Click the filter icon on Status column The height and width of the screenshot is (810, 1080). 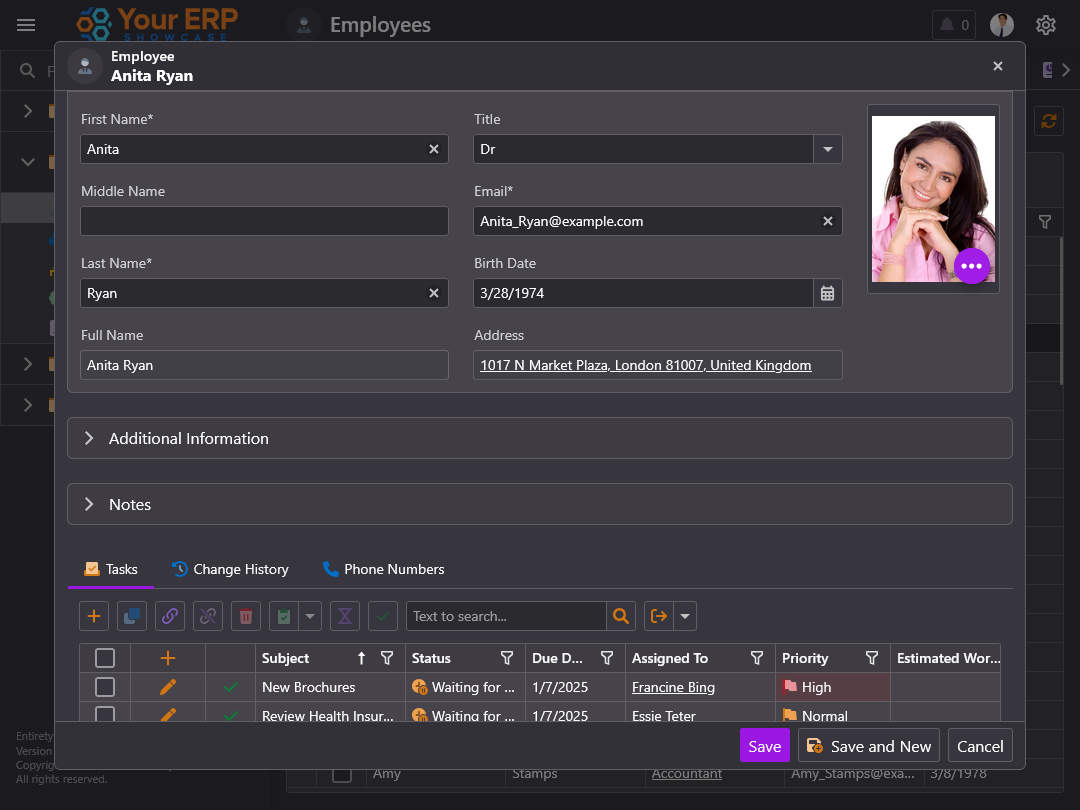pos(507,658)
